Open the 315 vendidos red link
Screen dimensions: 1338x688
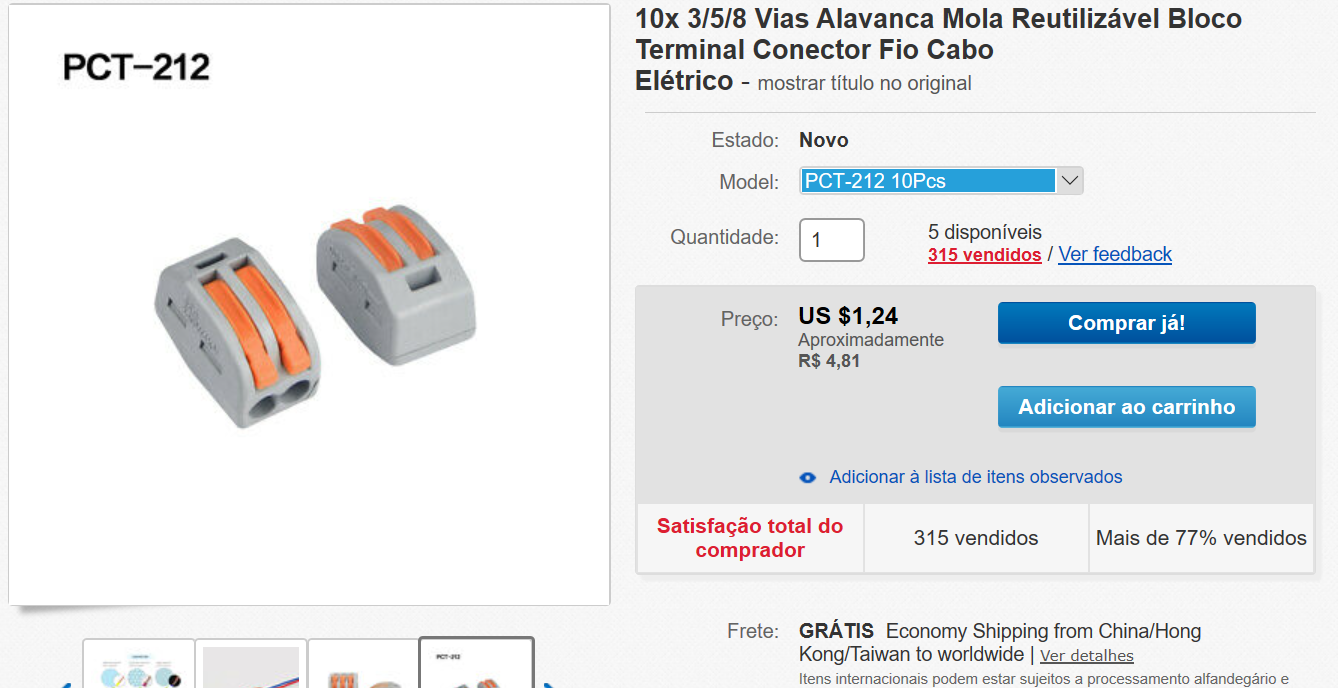[x=984, y=255]
